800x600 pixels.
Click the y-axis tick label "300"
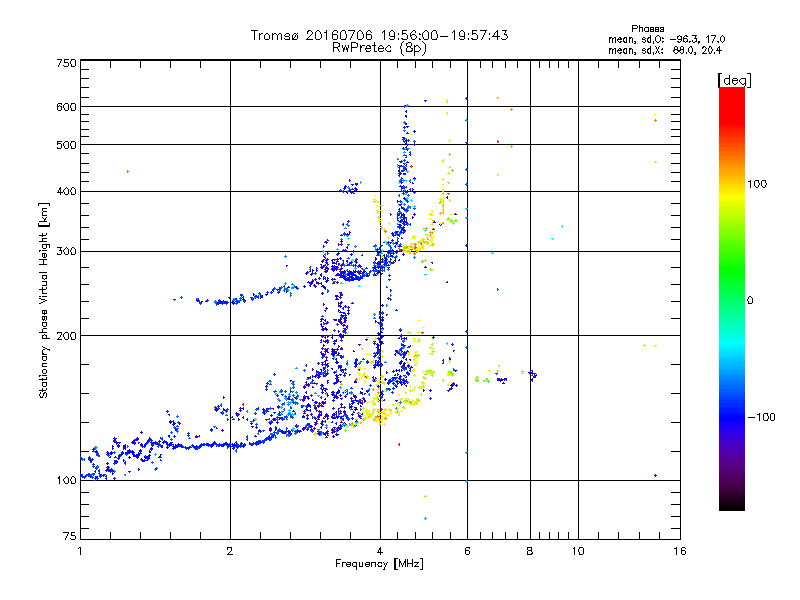66,251
